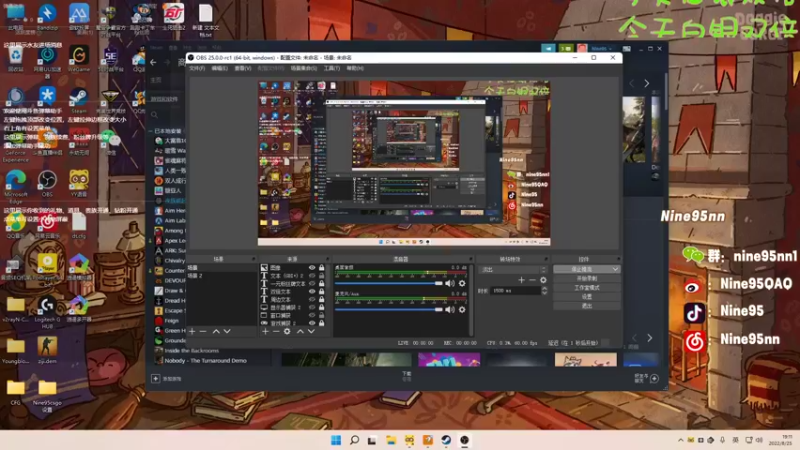Screen dimensions: 800x450
Task: Open Steam account name dropdown
Action: [x=602, y=48]
